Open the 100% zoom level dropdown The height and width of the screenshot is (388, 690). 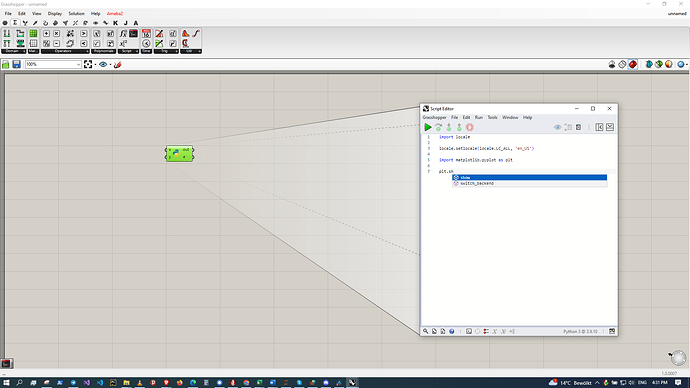(x=53, y=65)
